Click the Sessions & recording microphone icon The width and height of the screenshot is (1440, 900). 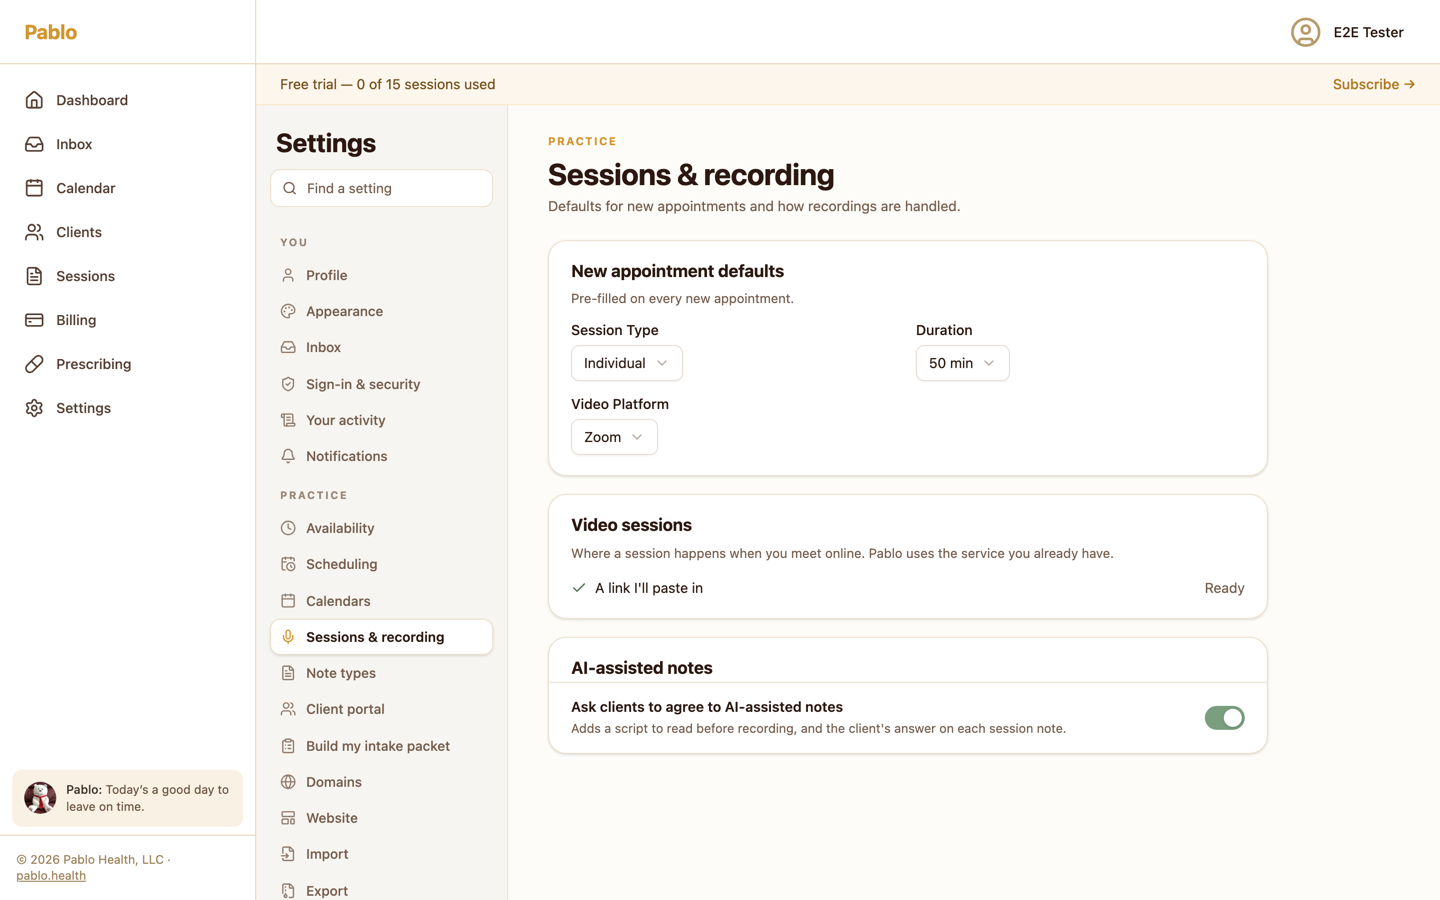pos(288,637)
